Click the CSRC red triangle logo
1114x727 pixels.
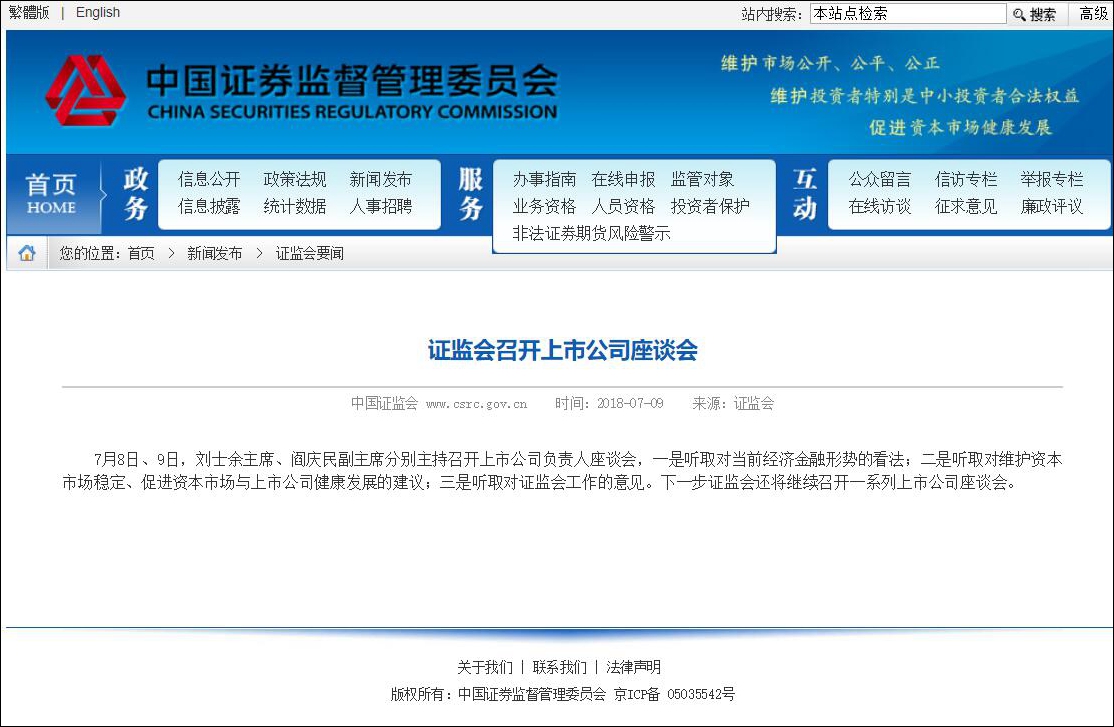85,91
